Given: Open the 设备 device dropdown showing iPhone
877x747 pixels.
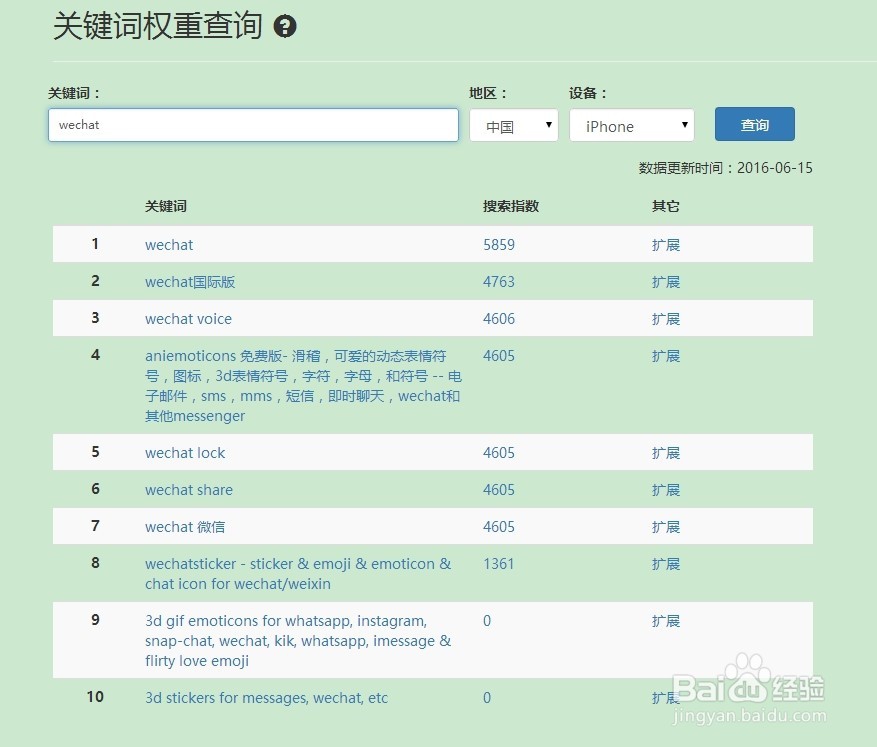Looking at the screenshot, I should [x=631, y=125].
